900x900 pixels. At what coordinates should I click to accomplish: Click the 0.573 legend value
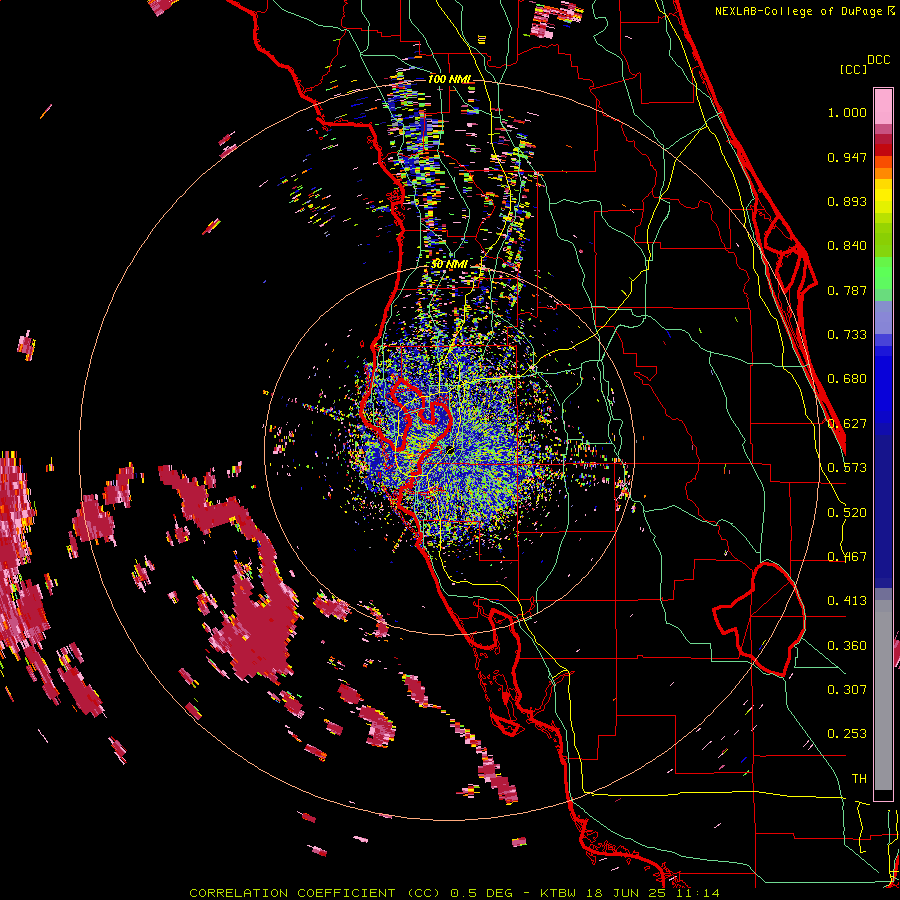coord(847,468)
